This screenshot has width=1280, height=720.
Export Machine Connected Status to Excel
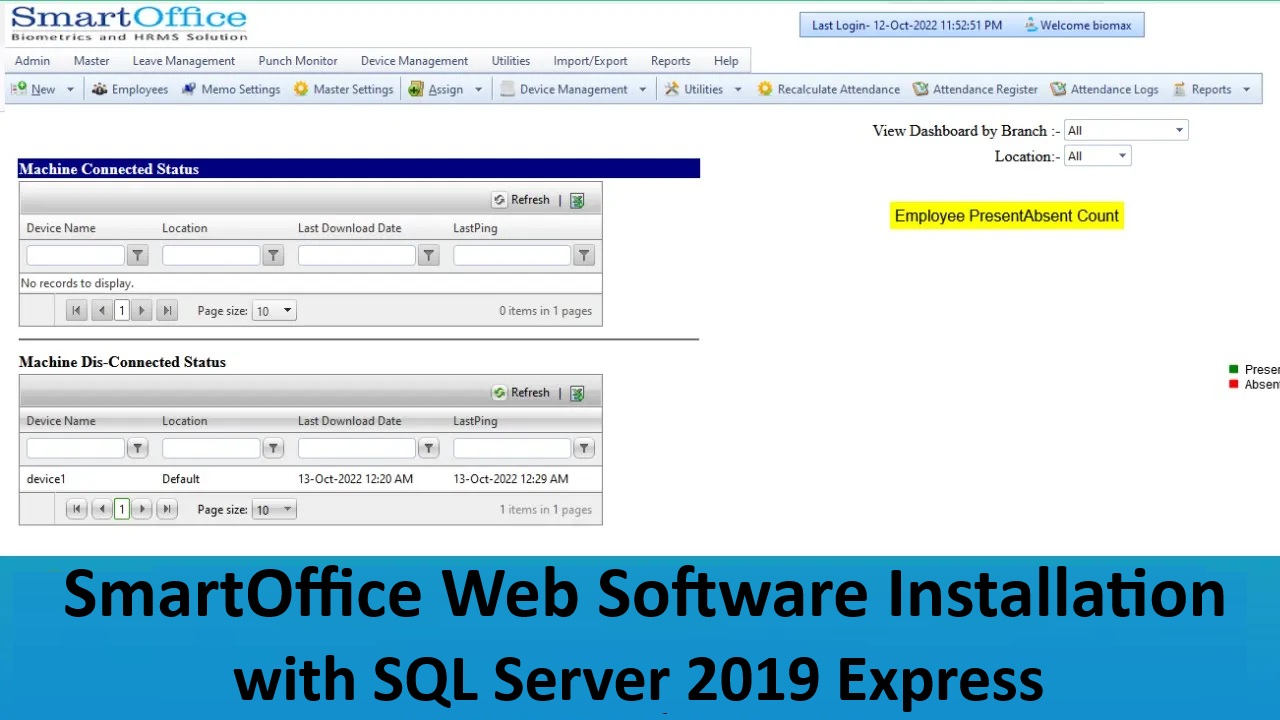pyautogui.click(x=577, y=199)
